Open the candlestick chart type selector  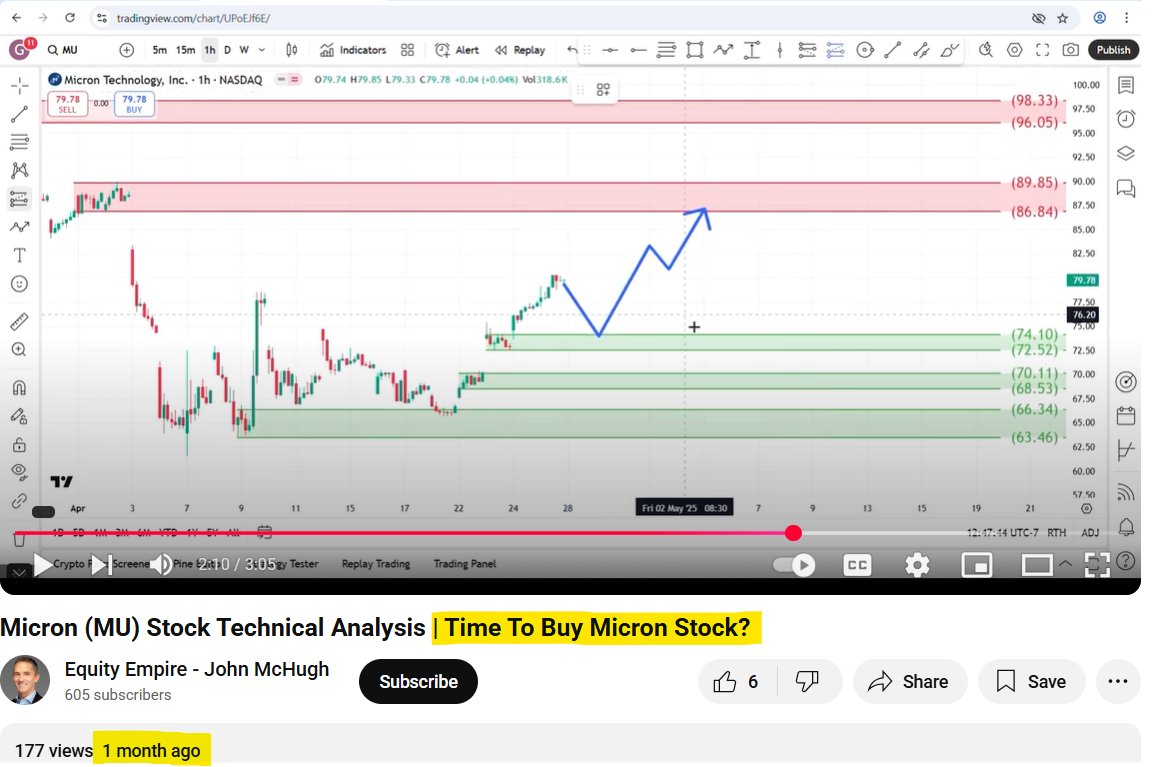(292, 50)
